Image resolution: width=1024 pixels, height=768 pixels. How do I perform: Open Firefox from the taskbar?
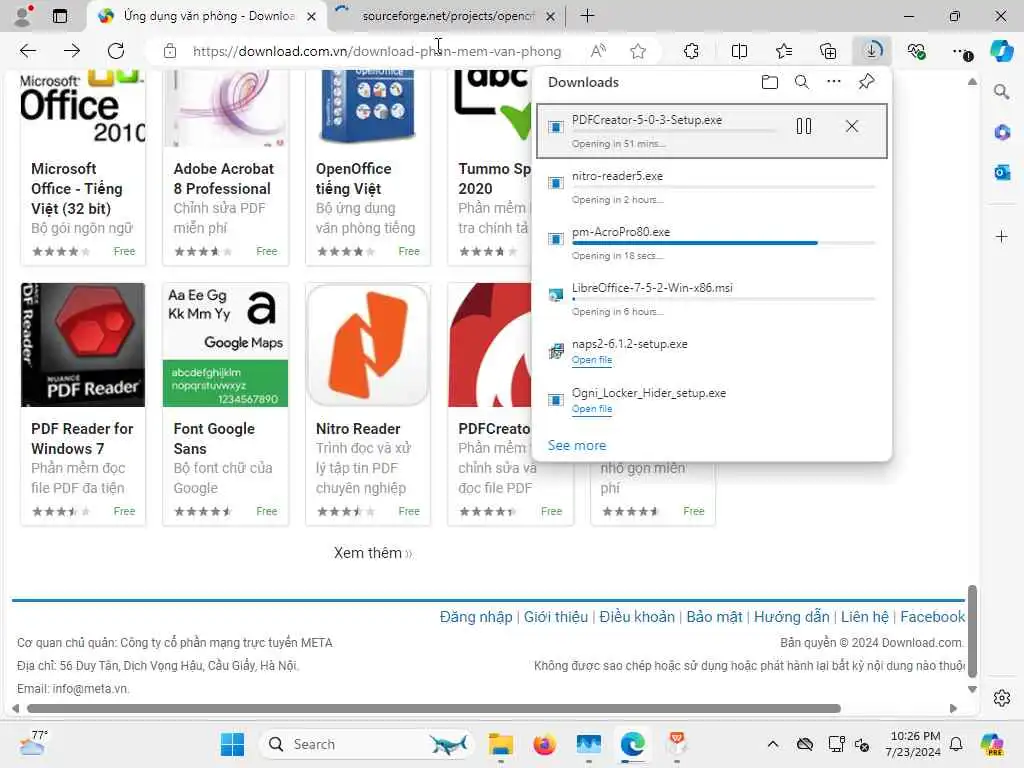click(x=544, y=744)
